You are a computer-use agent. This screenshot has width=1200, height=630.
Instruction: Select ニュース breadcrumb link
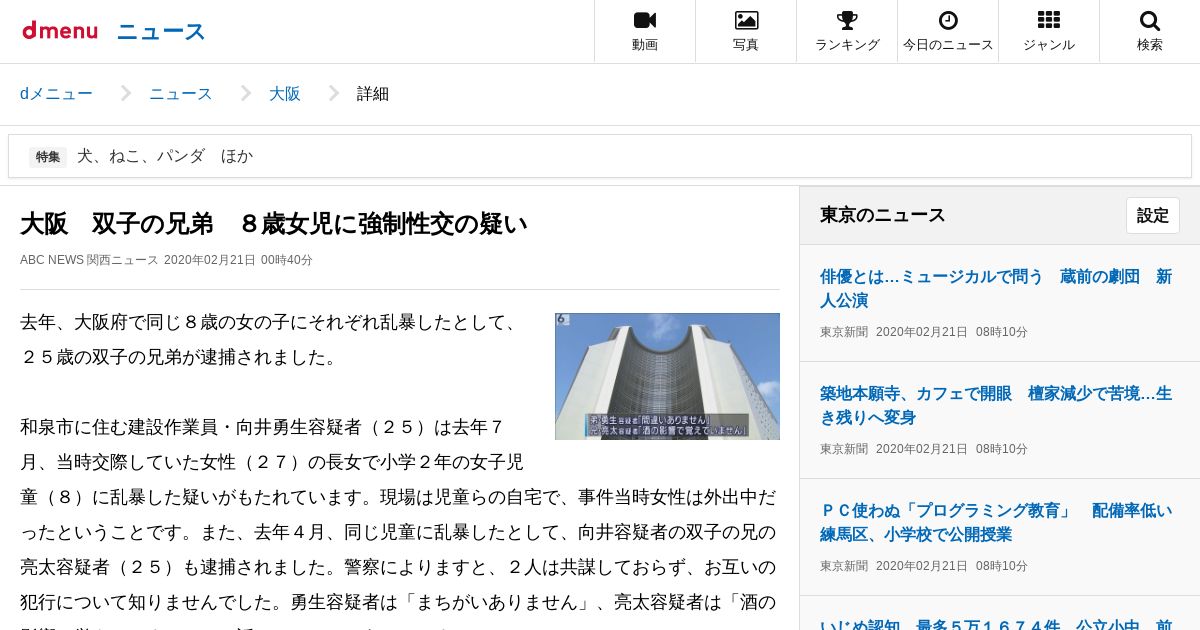click(x=181, y=94)
